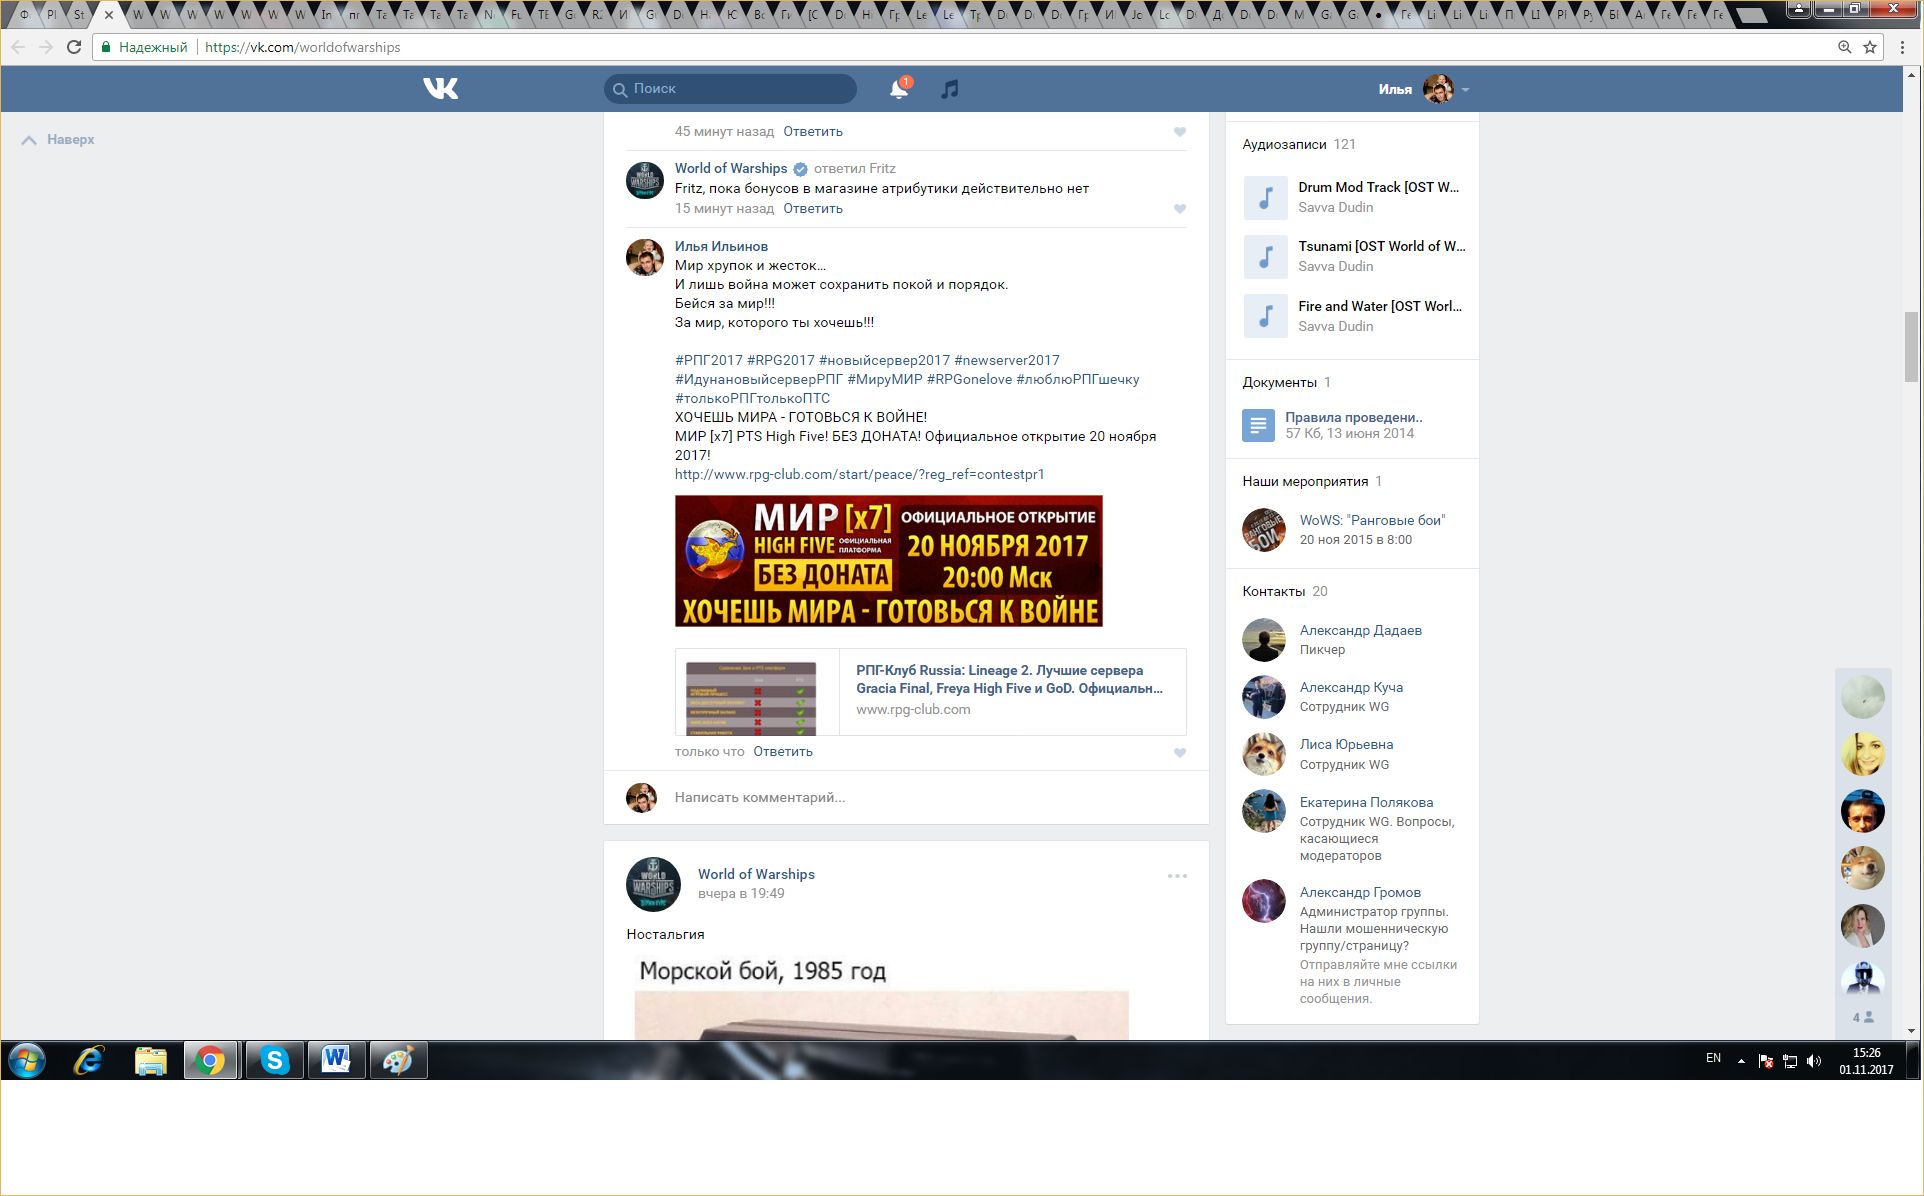1924x1196 pixels.
Task: Reply to comment posted 15 minutes ago
Action: [813, 209]
